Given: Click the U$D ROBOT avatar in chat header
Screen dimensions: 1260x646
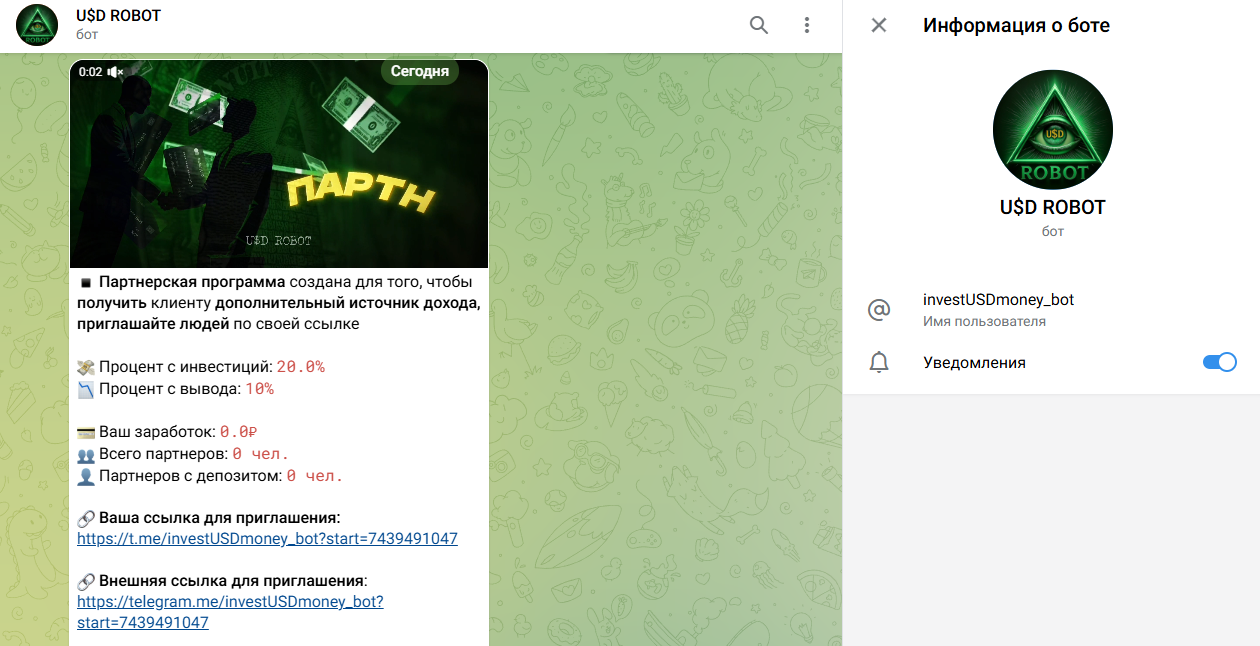Looking at the screenshot, I should pos(38,26).
